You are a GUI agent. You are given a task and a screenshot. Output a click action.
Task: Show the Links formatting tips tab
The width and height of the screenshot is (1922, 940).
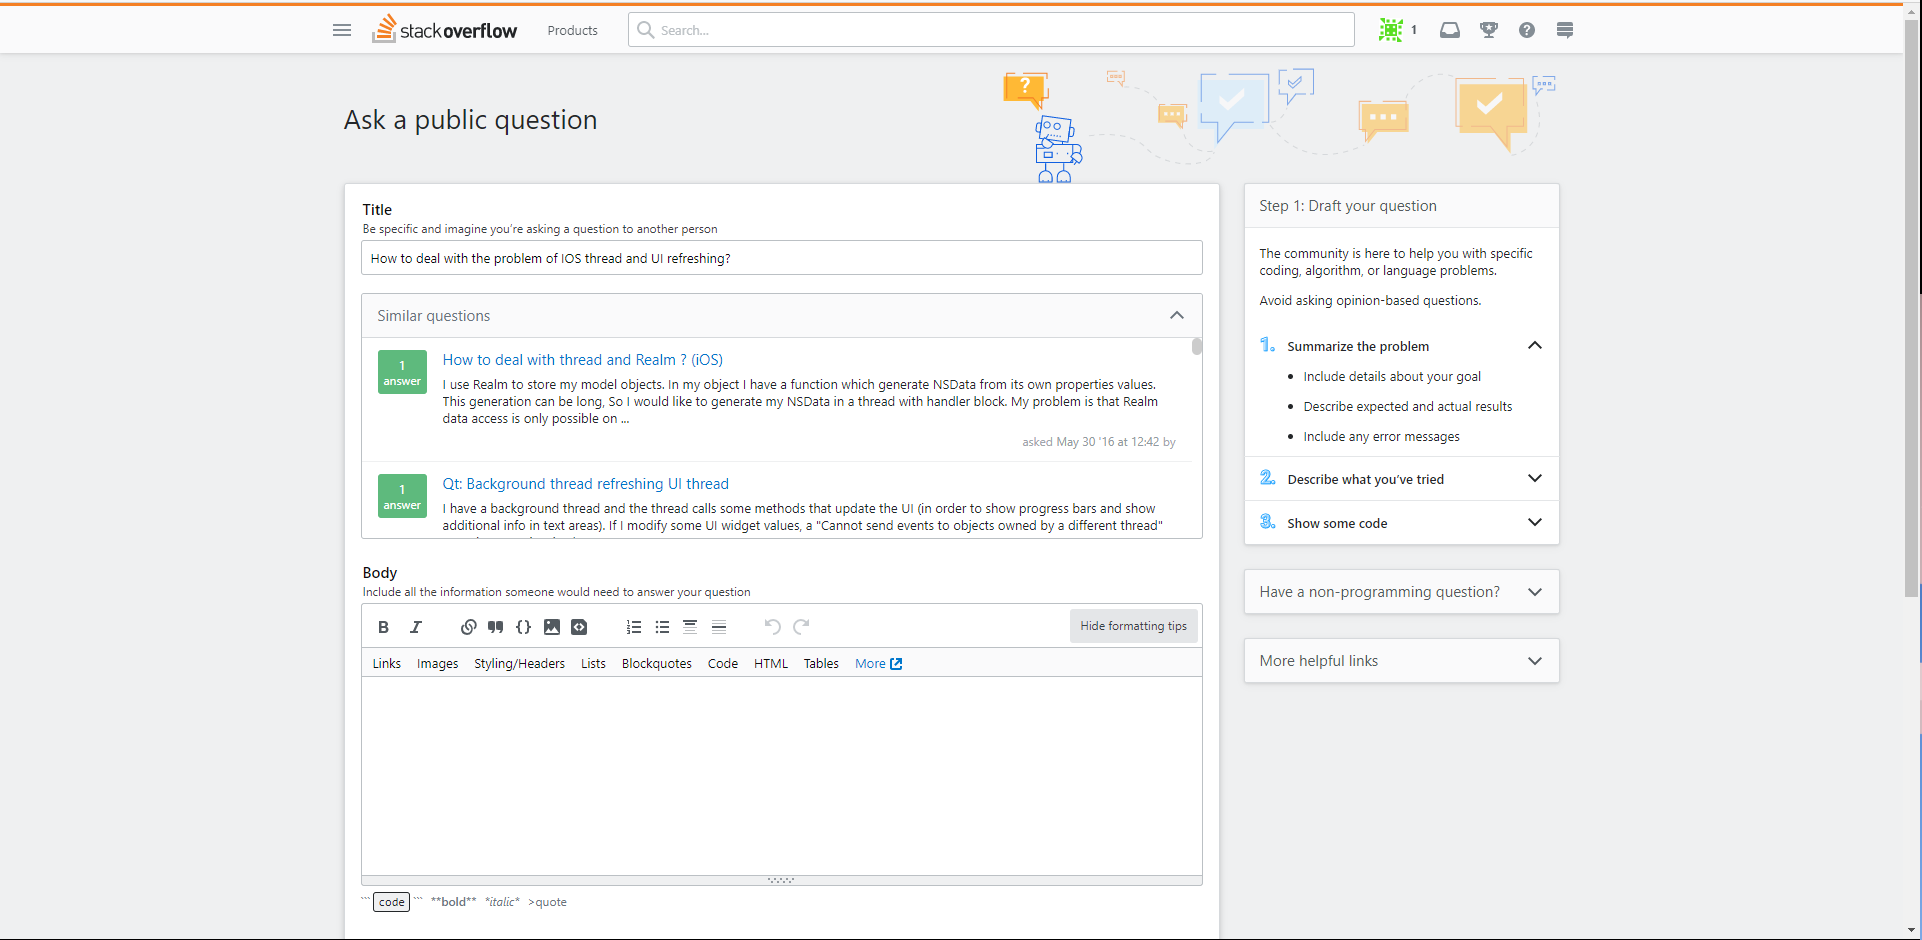pyautogui.click(x=387, y=663)
